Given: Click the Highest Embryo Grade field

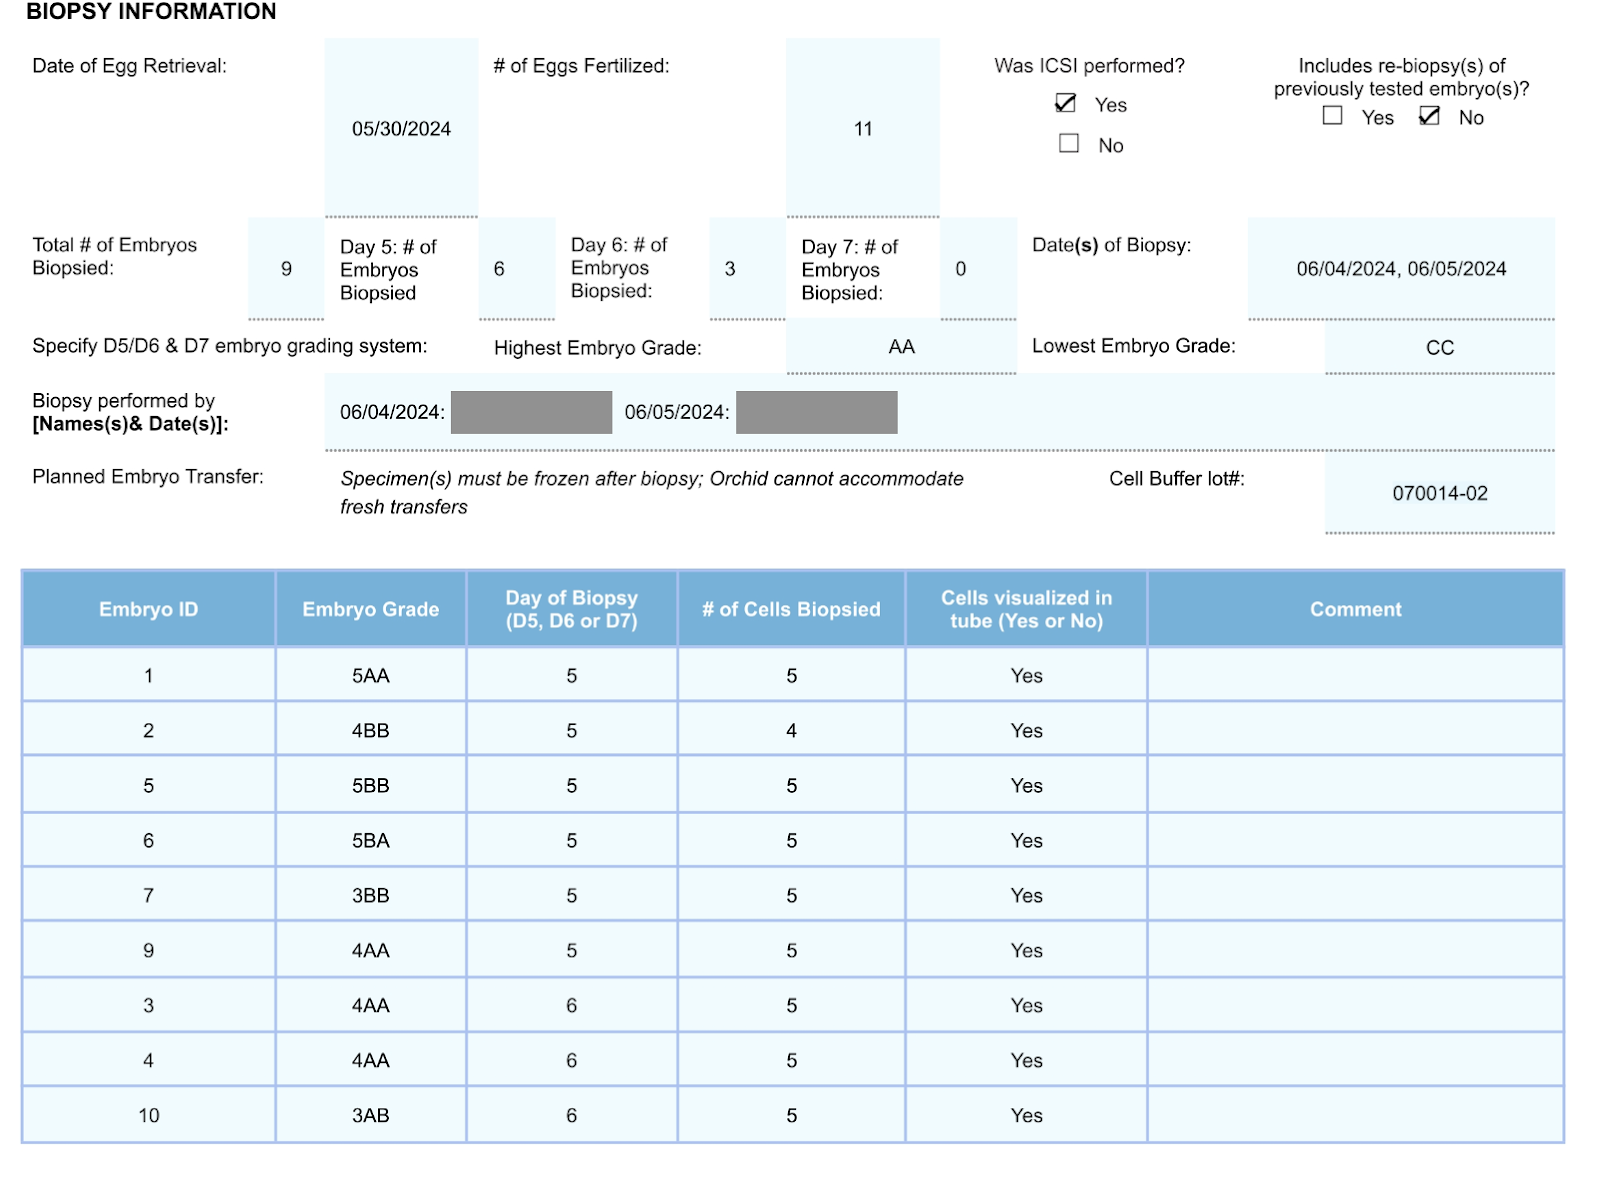Looking at the screenshot, I should [901, 347].
